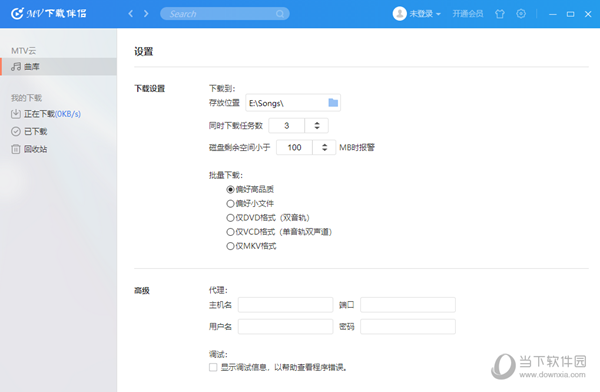Select 仅DVD格式 radio option

(x=268, y=218)
